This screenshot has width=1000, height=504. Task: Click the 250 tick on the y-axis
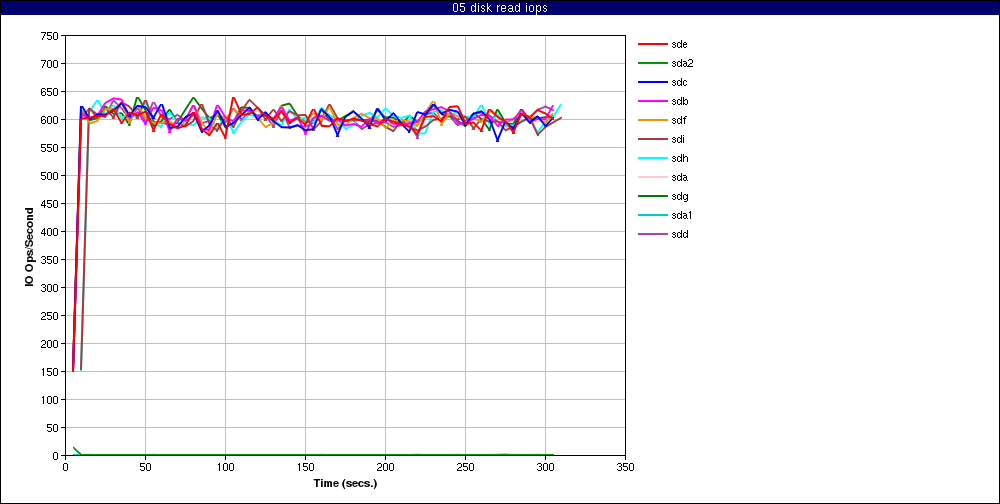(x=51, y=316)
